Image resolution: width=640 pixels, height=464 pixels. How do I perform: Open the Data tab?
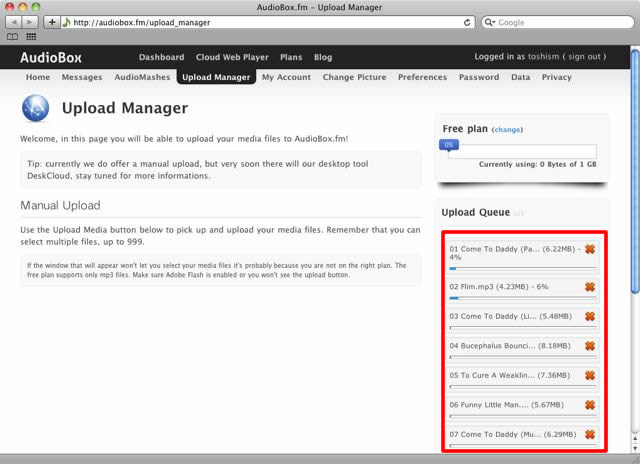pyautogui.click(x=520, y=77)
